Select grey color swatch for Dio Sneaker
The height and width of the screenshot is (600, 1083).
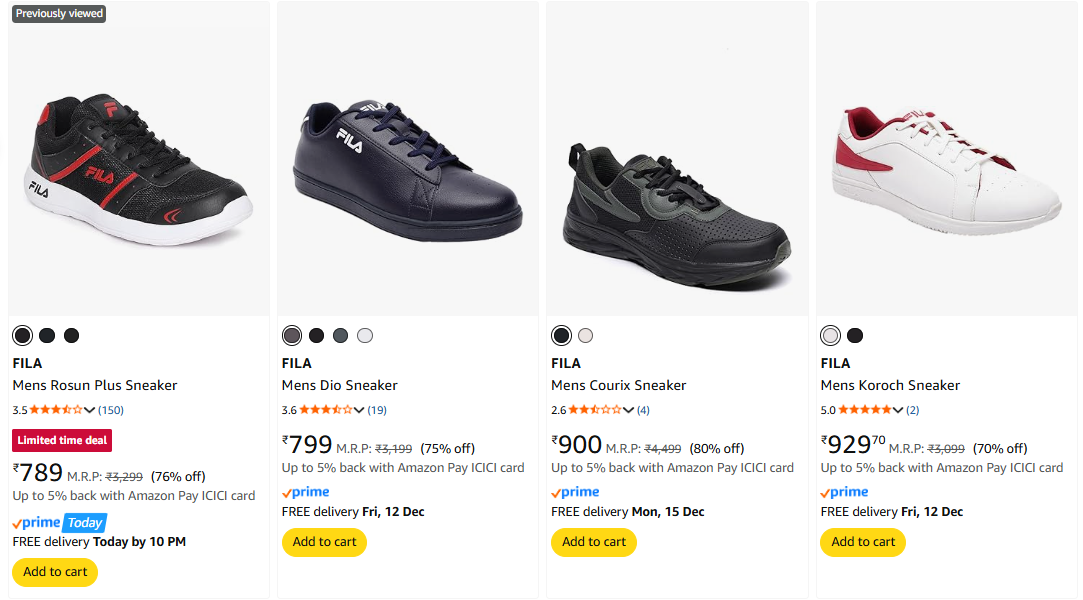[x=341, y=335]
